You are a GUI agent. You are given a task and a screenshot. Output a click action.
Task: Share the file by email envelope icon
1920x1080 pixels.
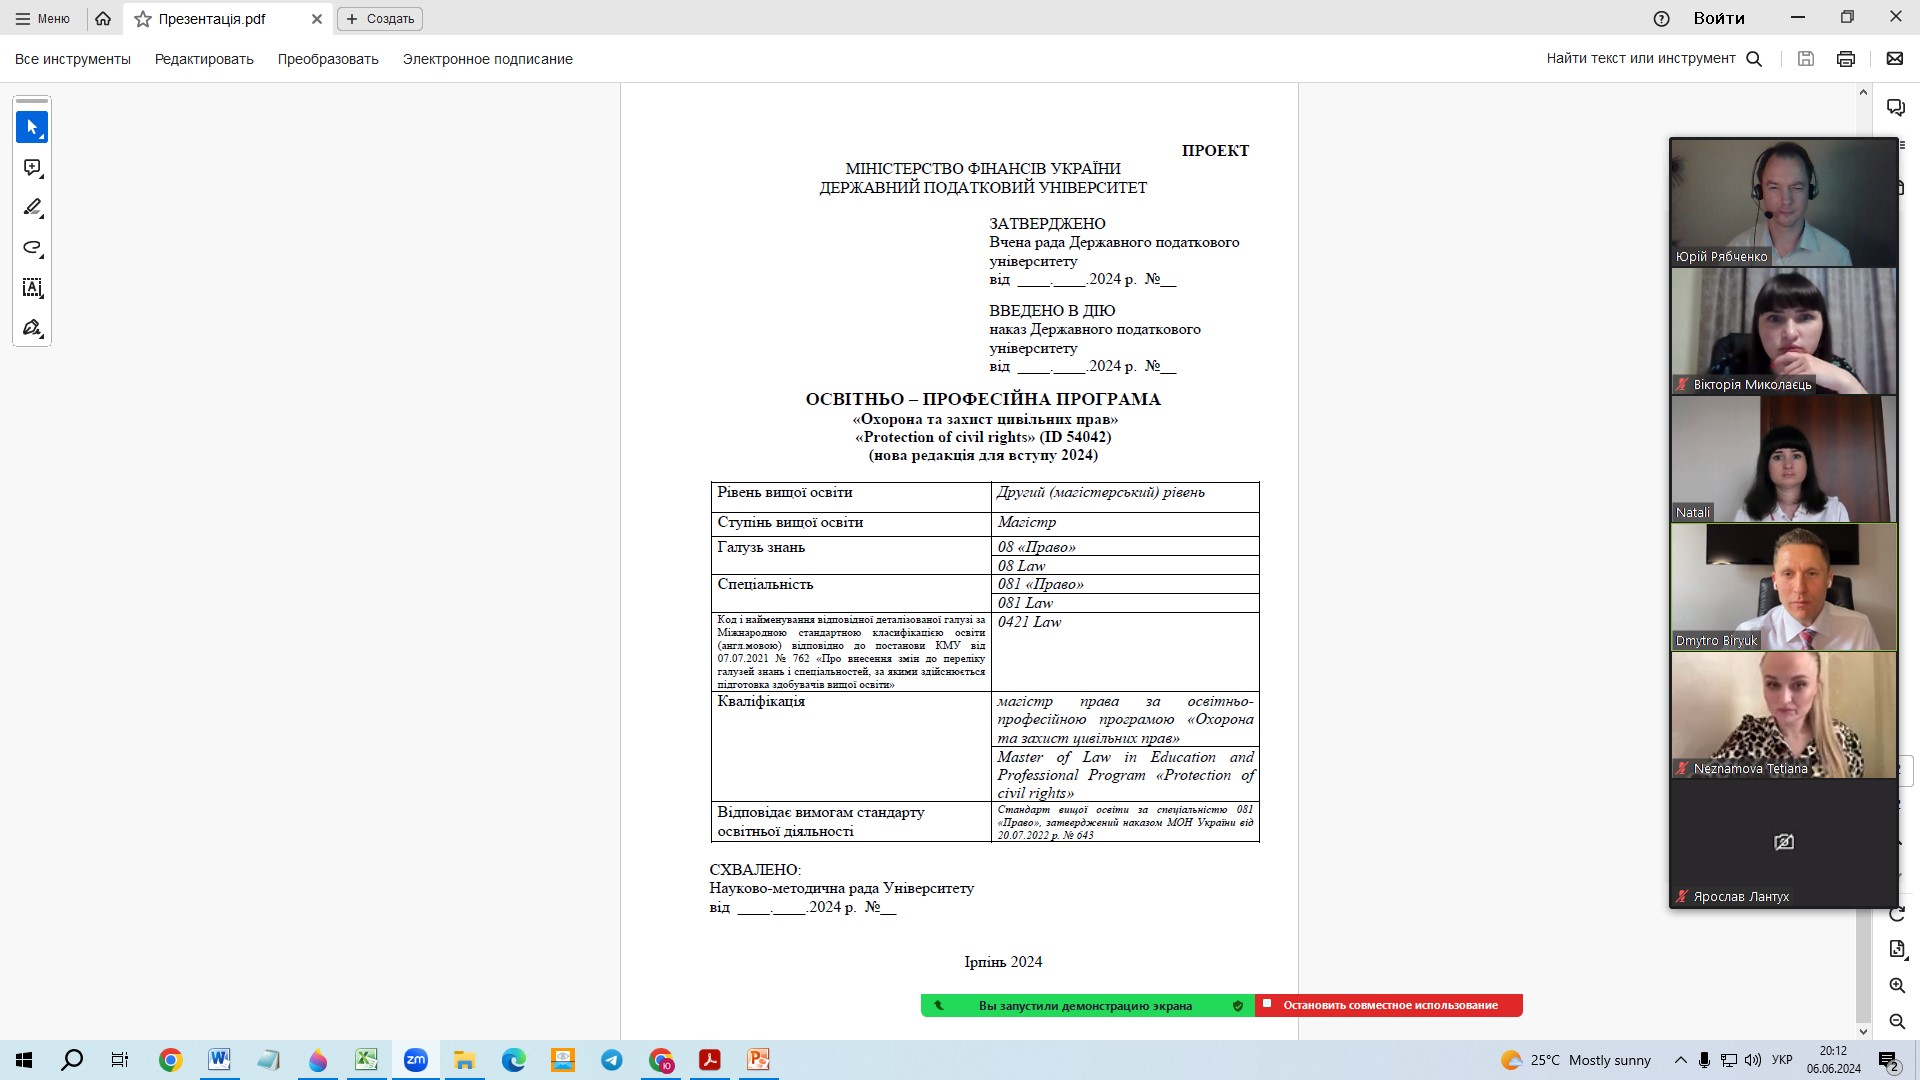(x=1895, y=59)
